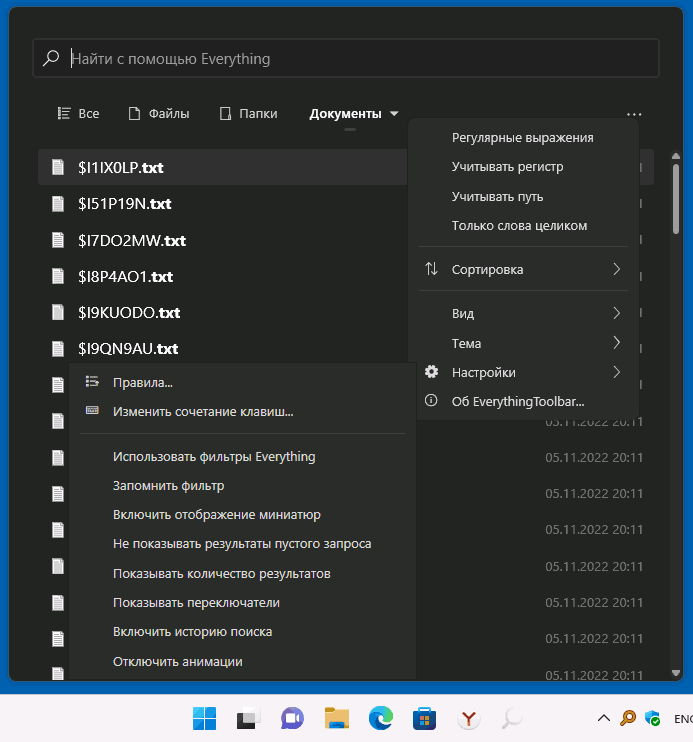Viewport: 693px width, 742px height.
Task: Click the file icon of $I7DO2MW.txt
Action: click(x=58, y=240)
